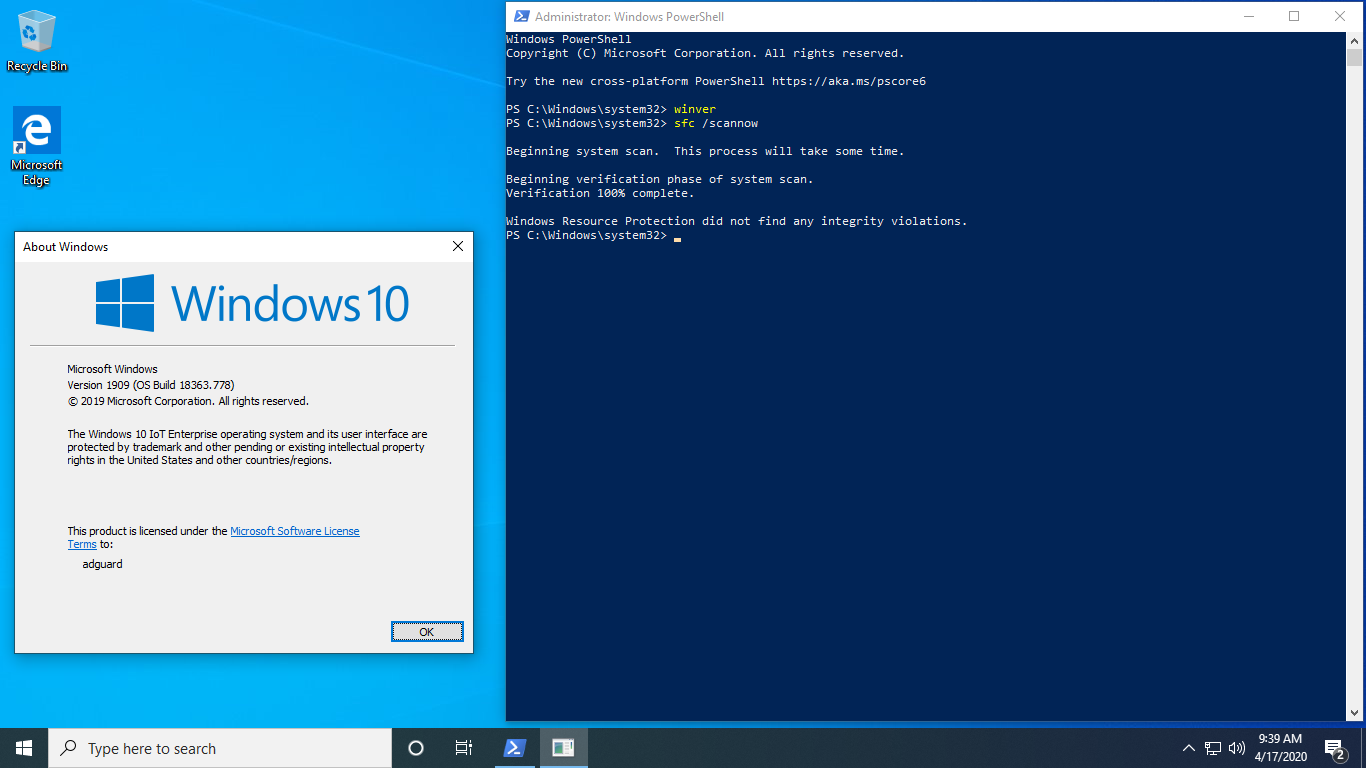Click the Windows 10 logo in About dialog
The width and height of the screenshot is (1366, 768).
[x=253, y=302]
